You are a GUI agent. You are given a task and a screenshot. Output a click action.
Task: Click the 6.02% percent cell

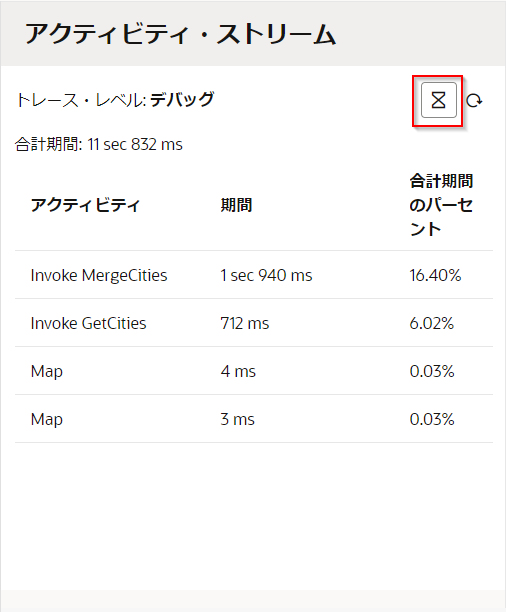pyautogui.click(x=432, y=324)
